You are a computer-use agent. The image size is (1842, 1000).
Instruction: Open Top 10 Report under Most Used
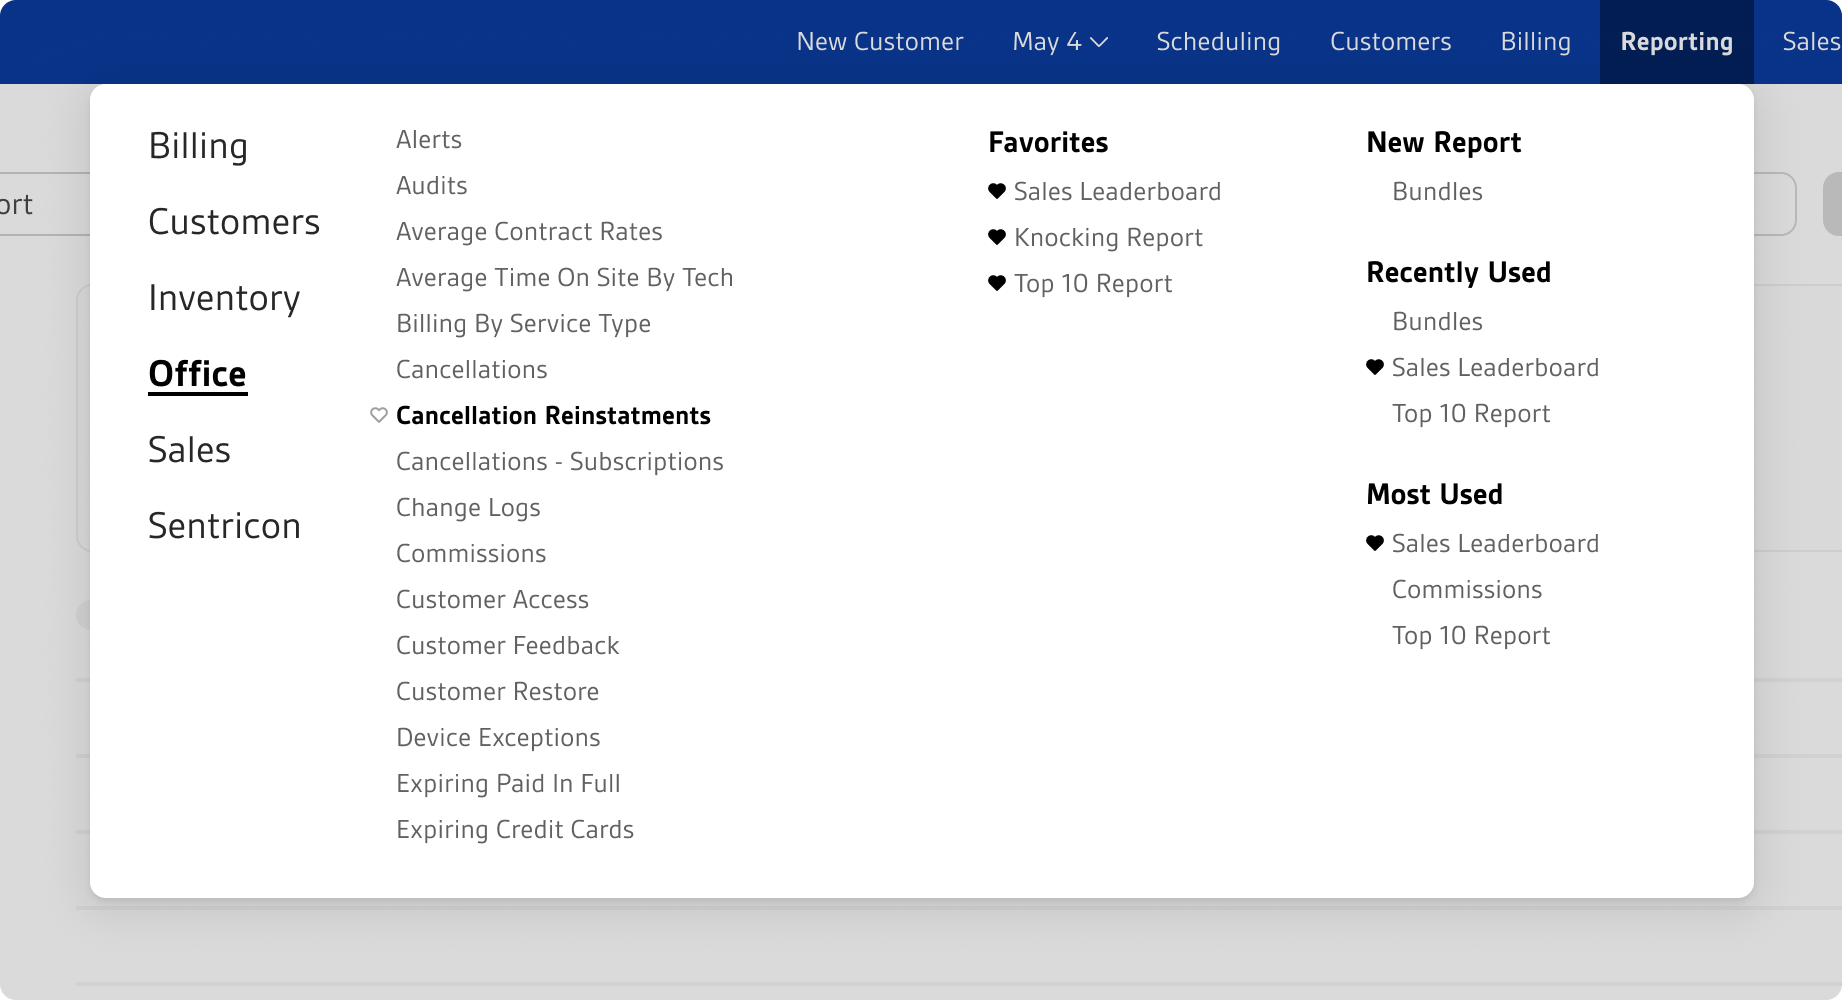tap(1471, 635)
